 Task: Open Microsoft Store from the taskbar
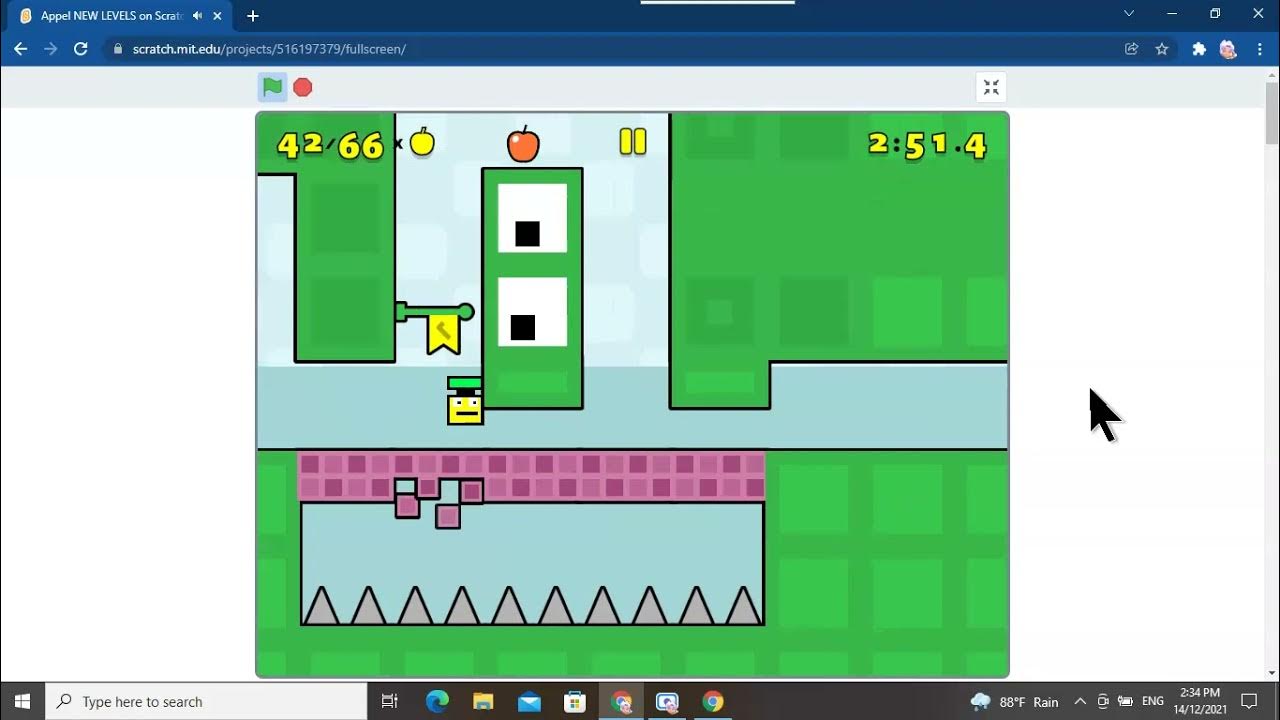(575, 701)
